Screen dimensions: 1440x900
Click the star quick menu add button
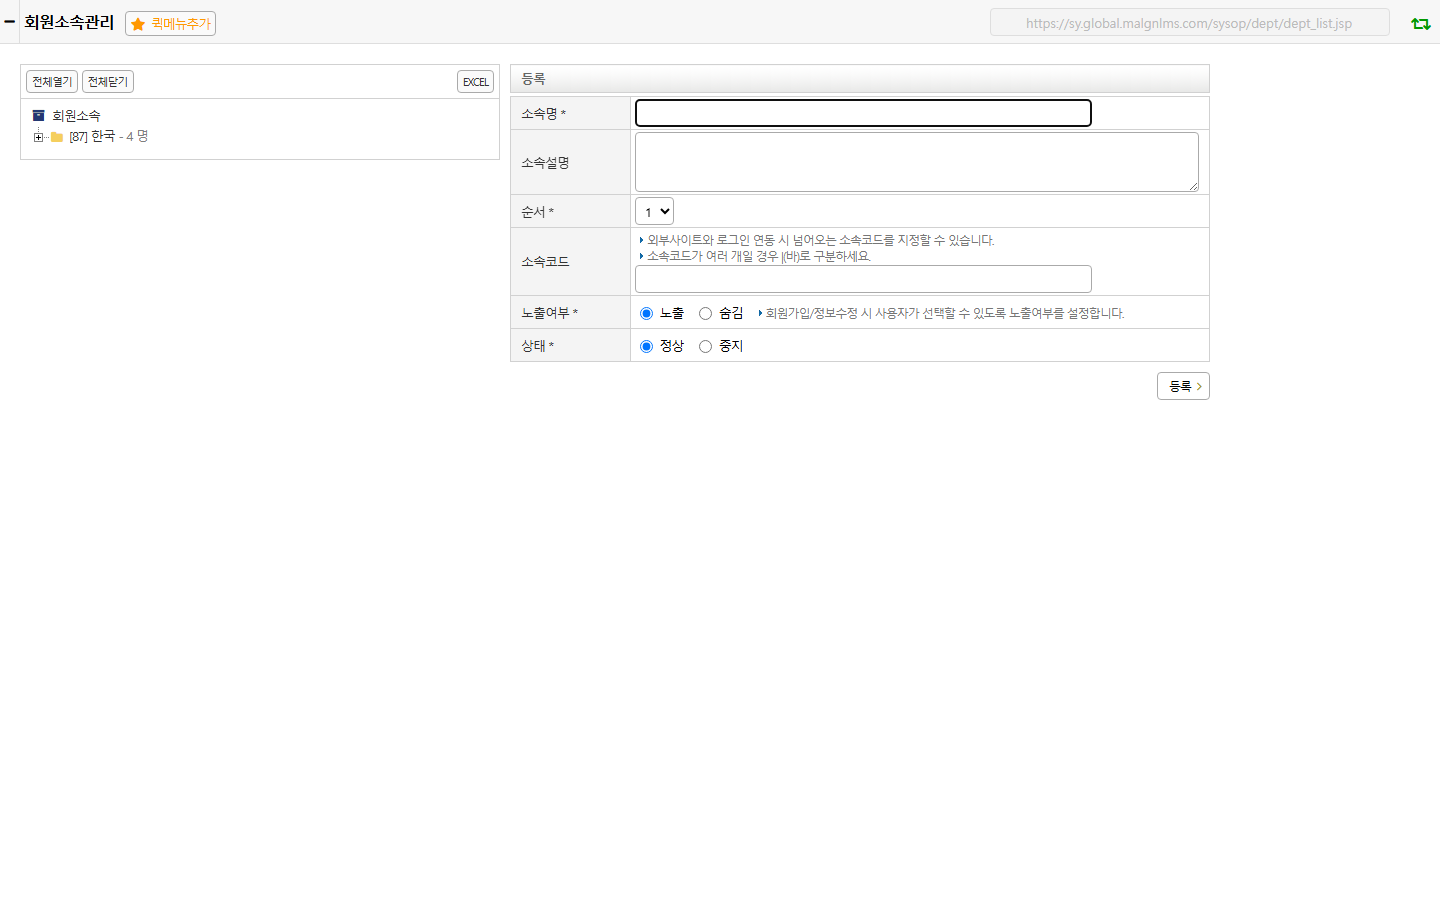(x=170, y=23)
